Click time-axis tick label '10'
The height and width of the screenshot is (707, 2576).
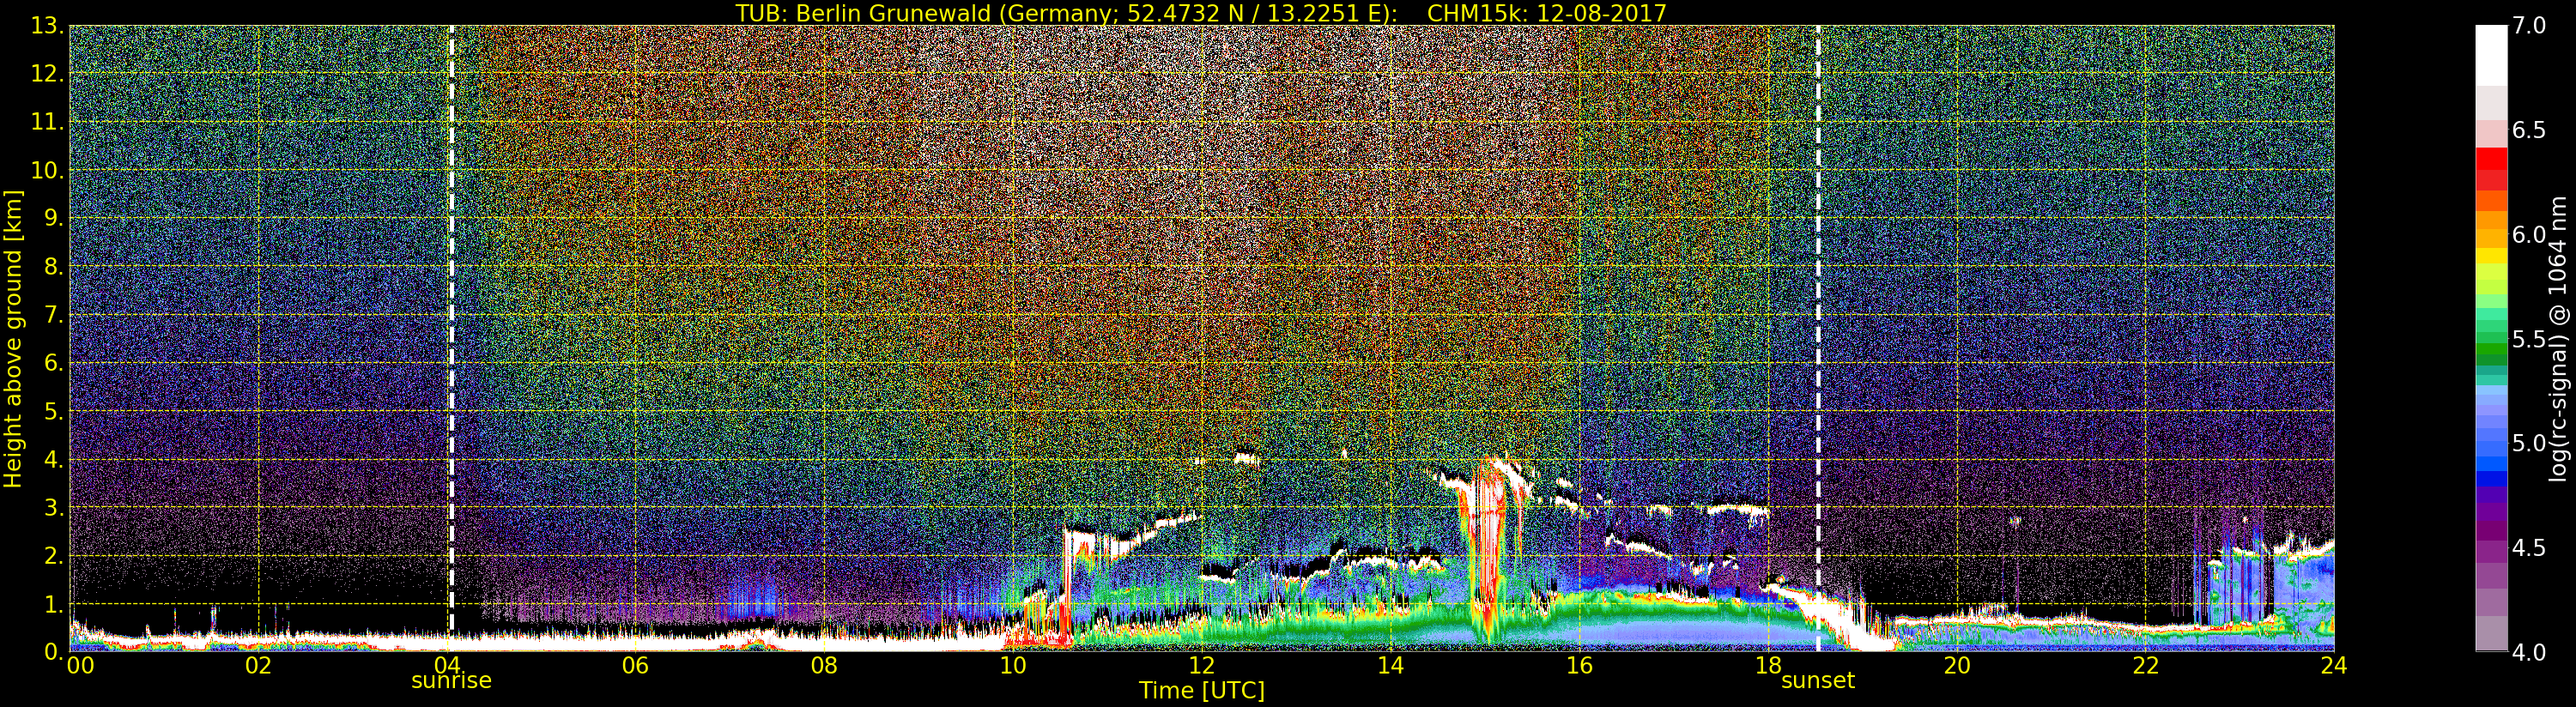(1013, 666)
